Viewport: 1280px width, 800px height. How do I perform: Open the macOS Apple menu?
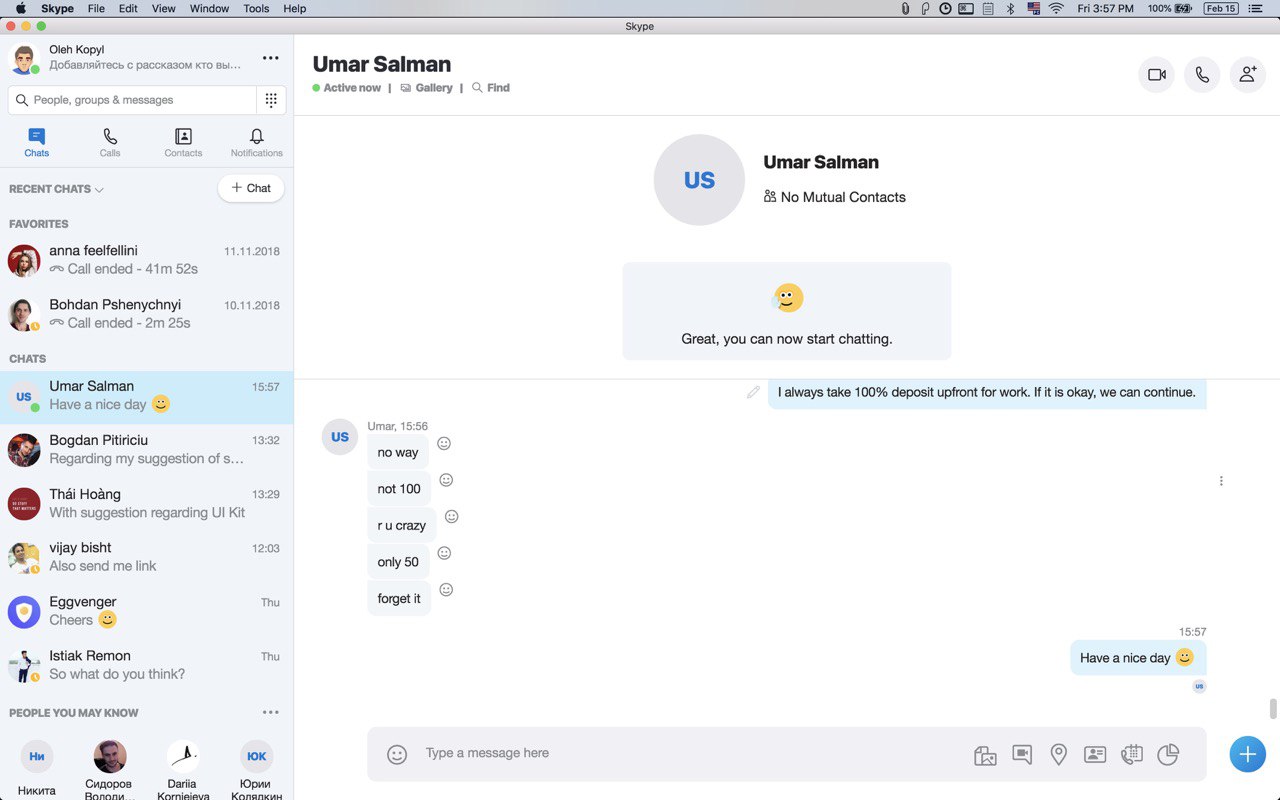pyautogui.click(x=20, y=8)
